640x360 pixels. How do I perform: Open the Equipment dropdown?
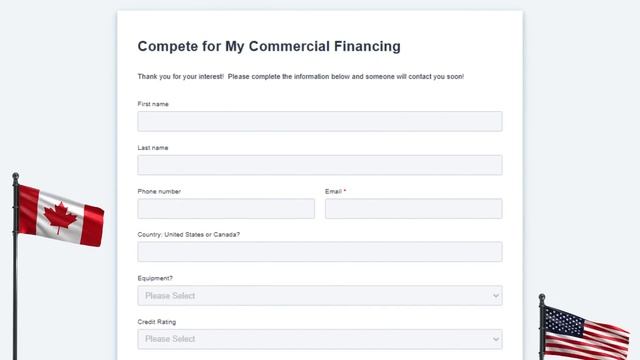320,296
